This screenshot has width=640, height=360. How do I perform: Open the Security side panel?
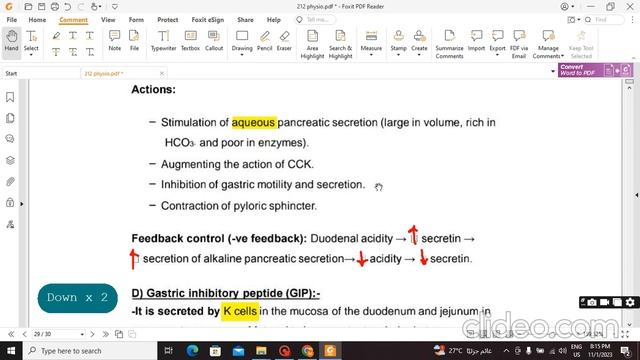tap(10, 203)
